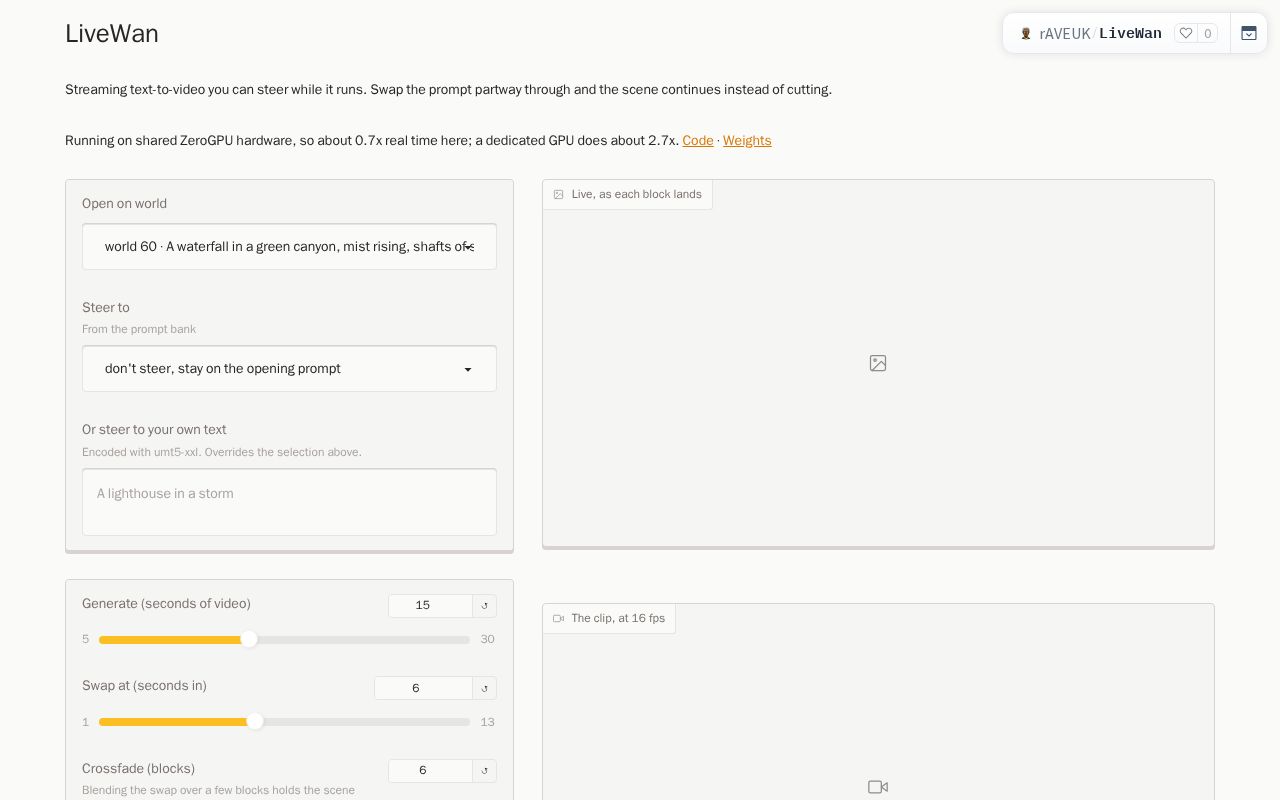Click the 'Crossfade (blocks)' label
The width and height of the screenshot is (1280, 800).
coord(138,768)
